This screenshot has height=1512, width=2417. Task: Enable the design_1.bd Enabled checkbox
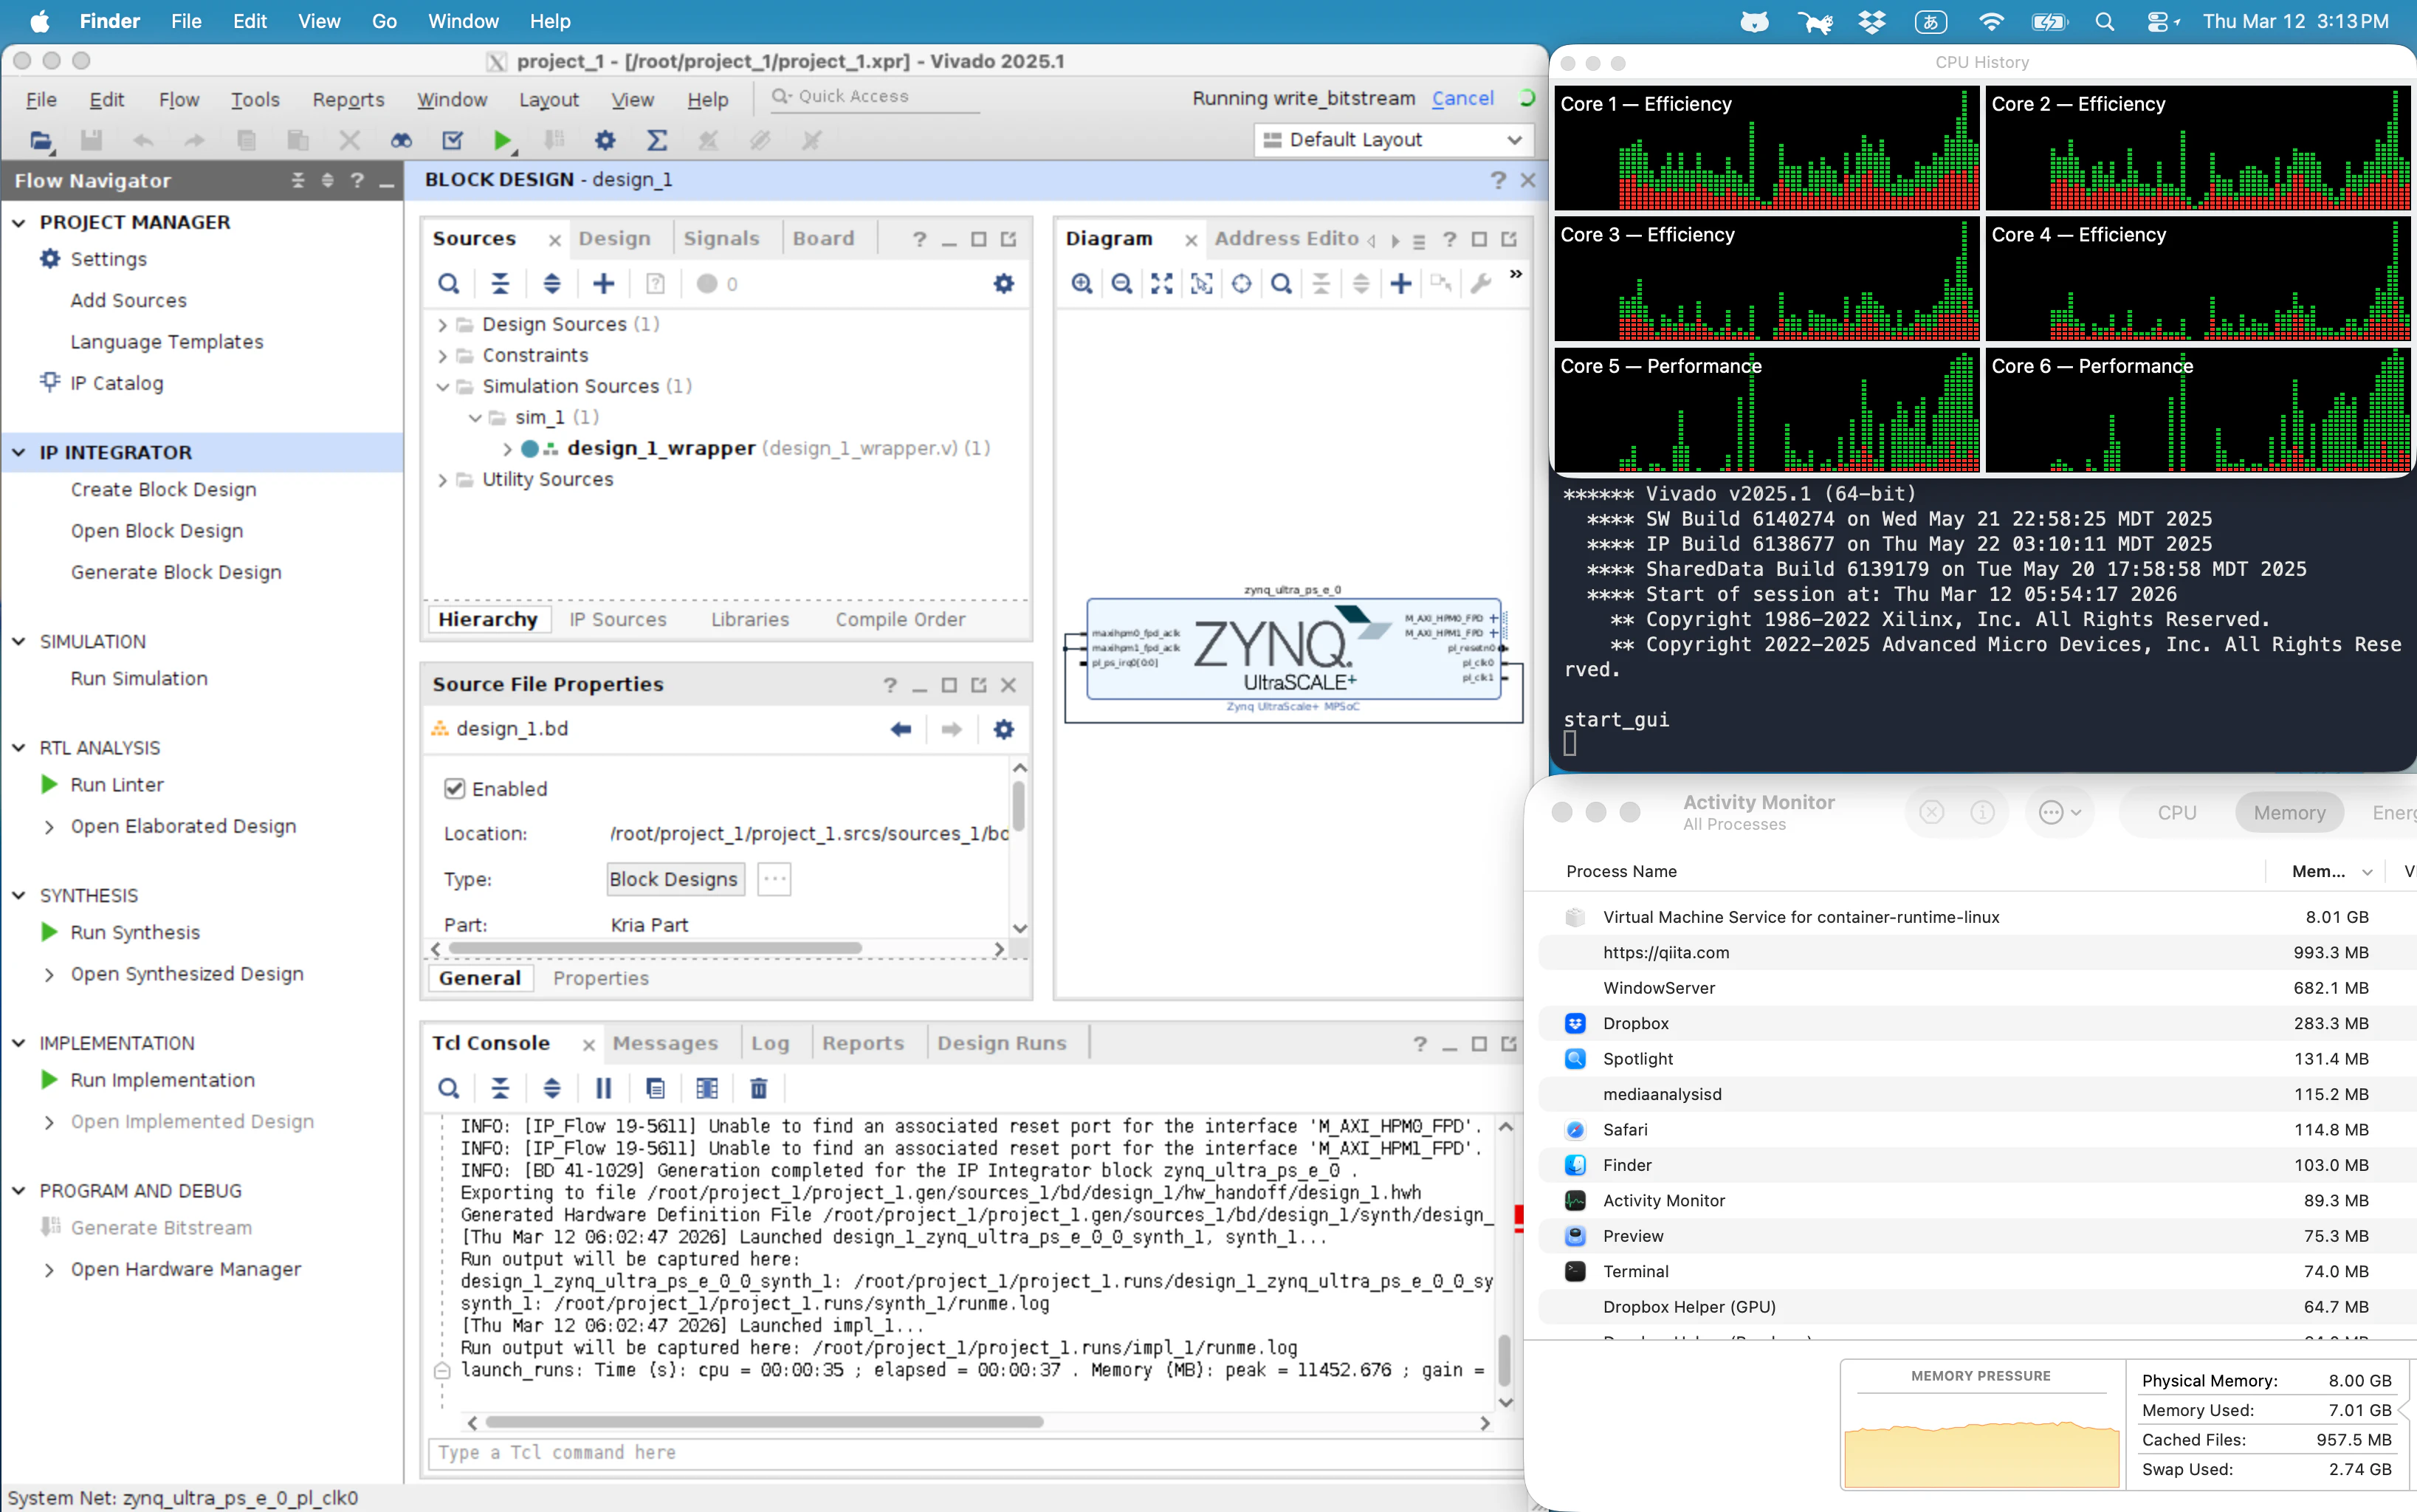(455, 788)
